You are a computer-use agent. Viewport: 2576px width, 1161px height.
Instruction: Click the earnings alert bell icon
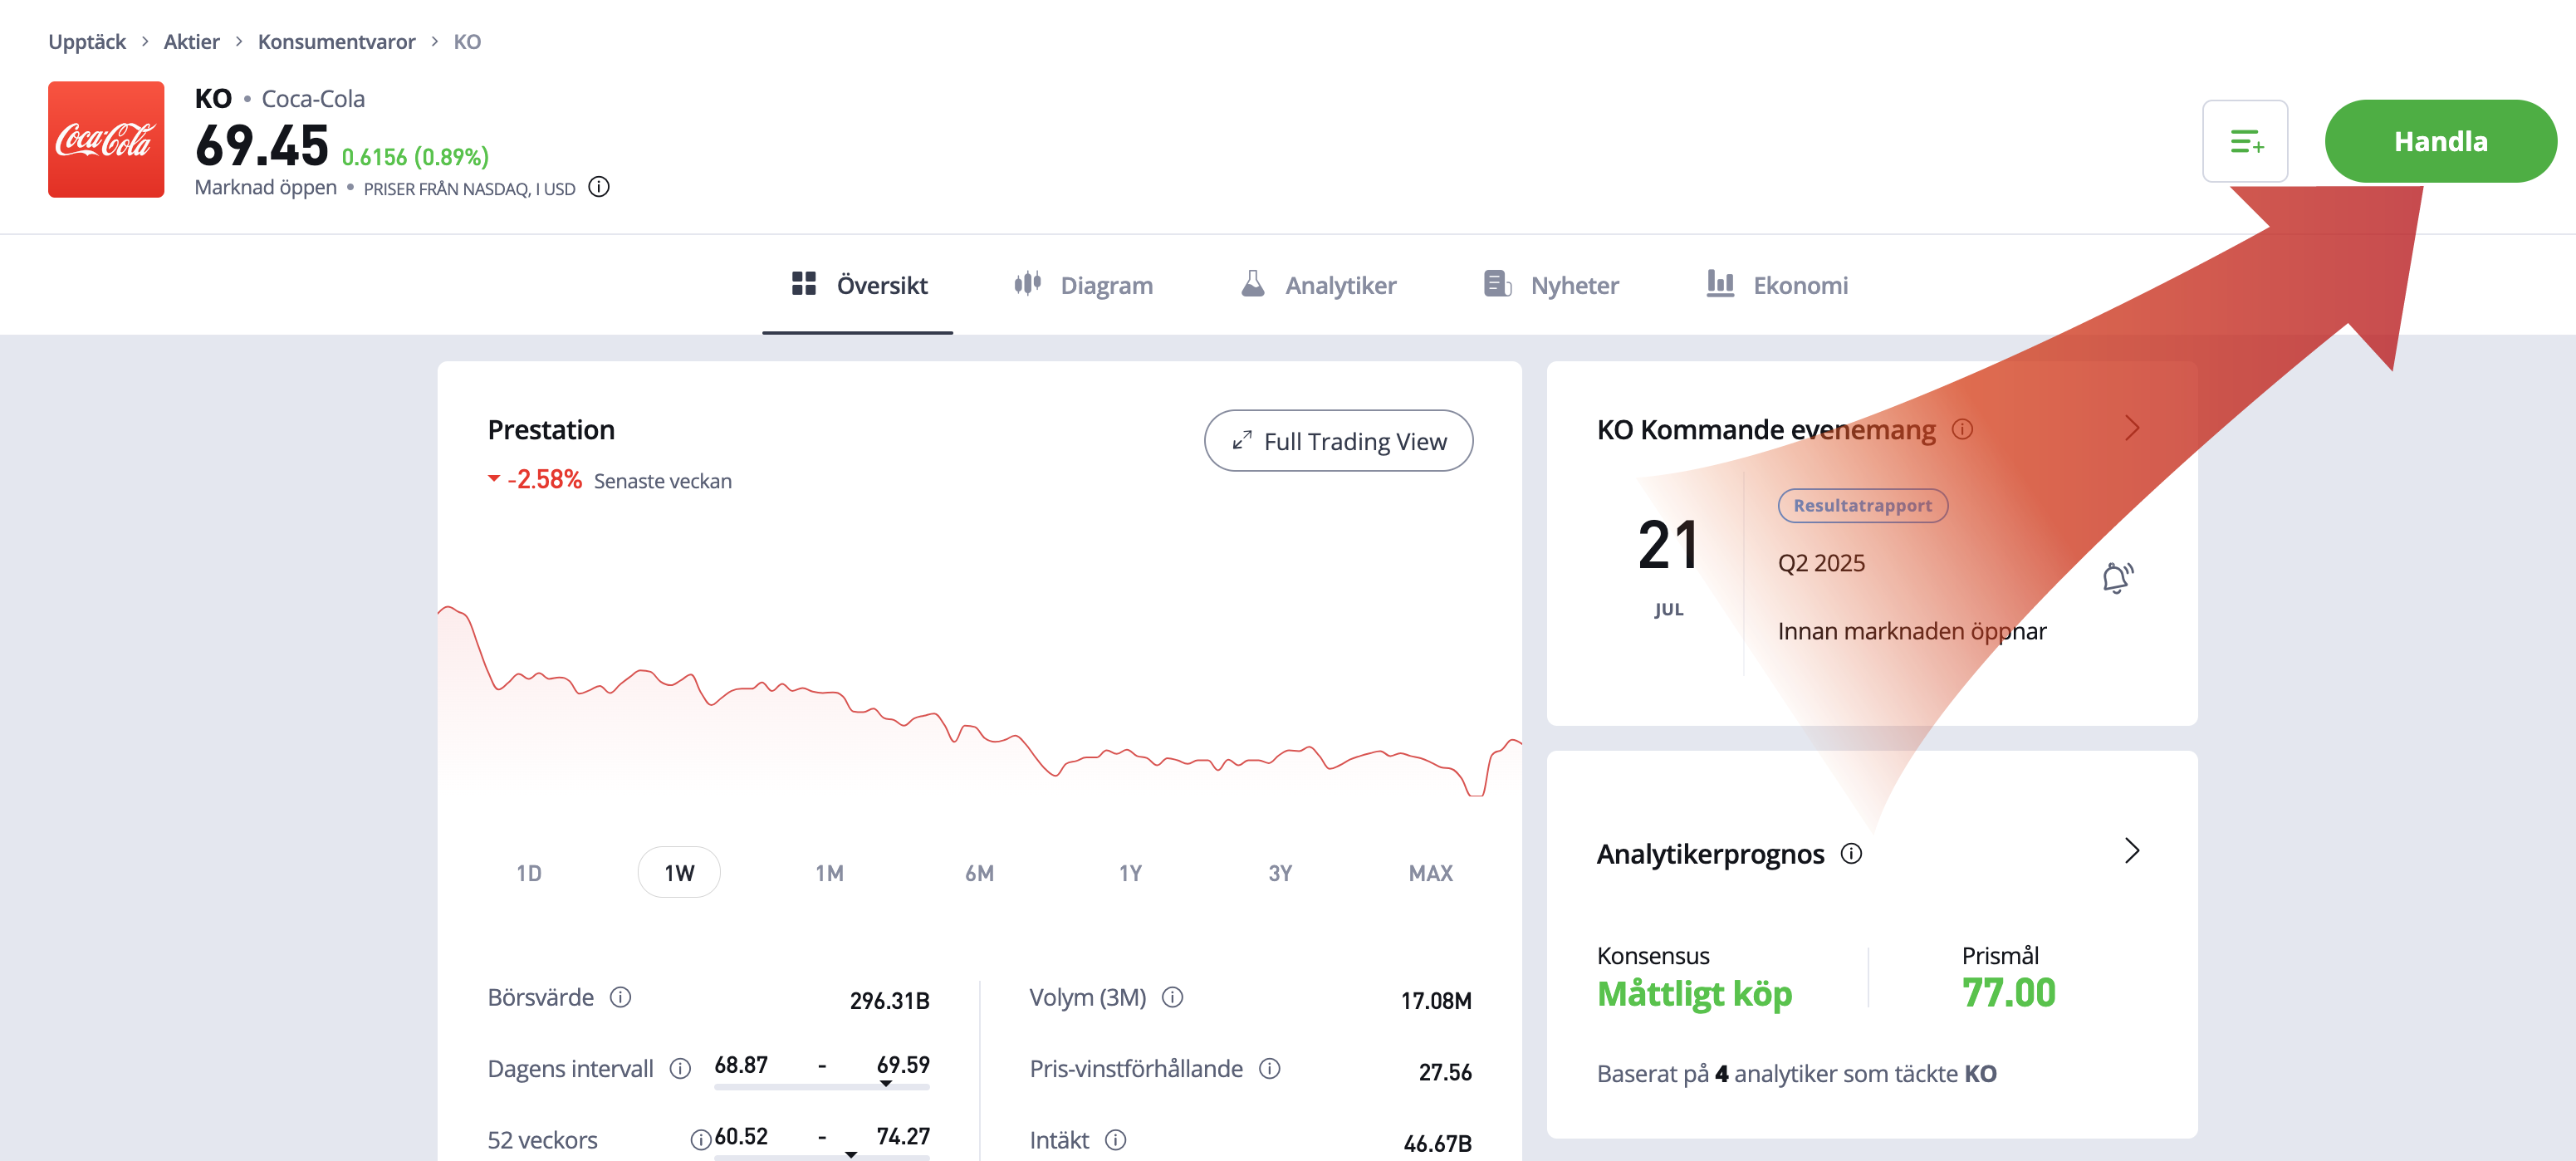point(2116,578)
